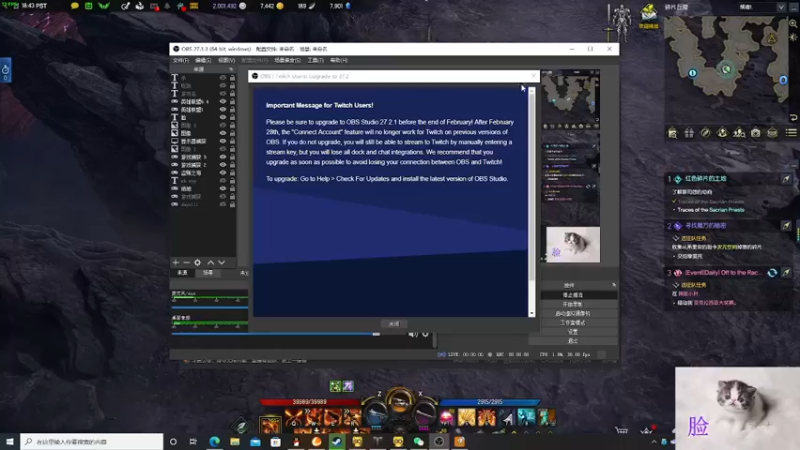Screen dimensions: 800x450
Task: Open audio mixer gear settings icon
Action: (426, 334)
